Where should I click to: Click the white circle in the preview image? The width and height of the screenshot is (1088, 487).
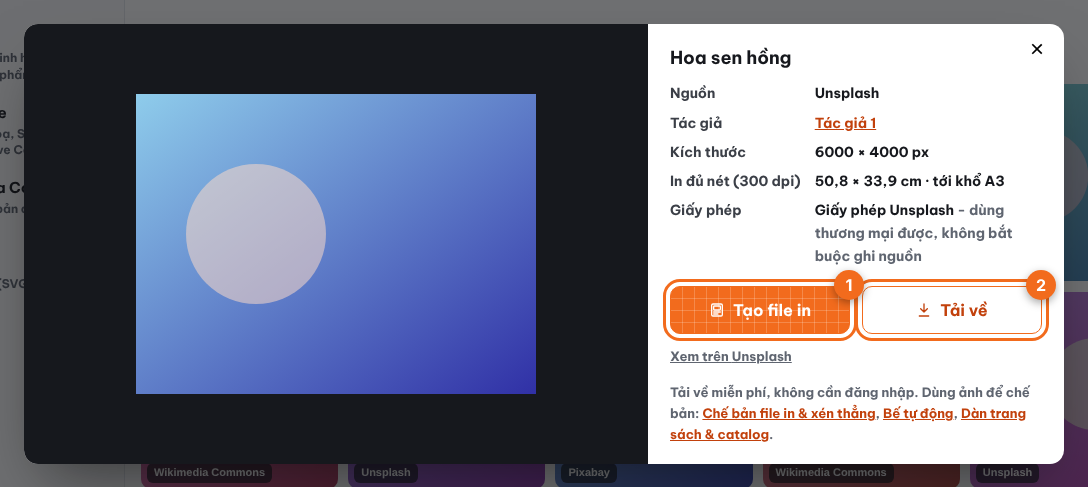[x=256, y=234]
